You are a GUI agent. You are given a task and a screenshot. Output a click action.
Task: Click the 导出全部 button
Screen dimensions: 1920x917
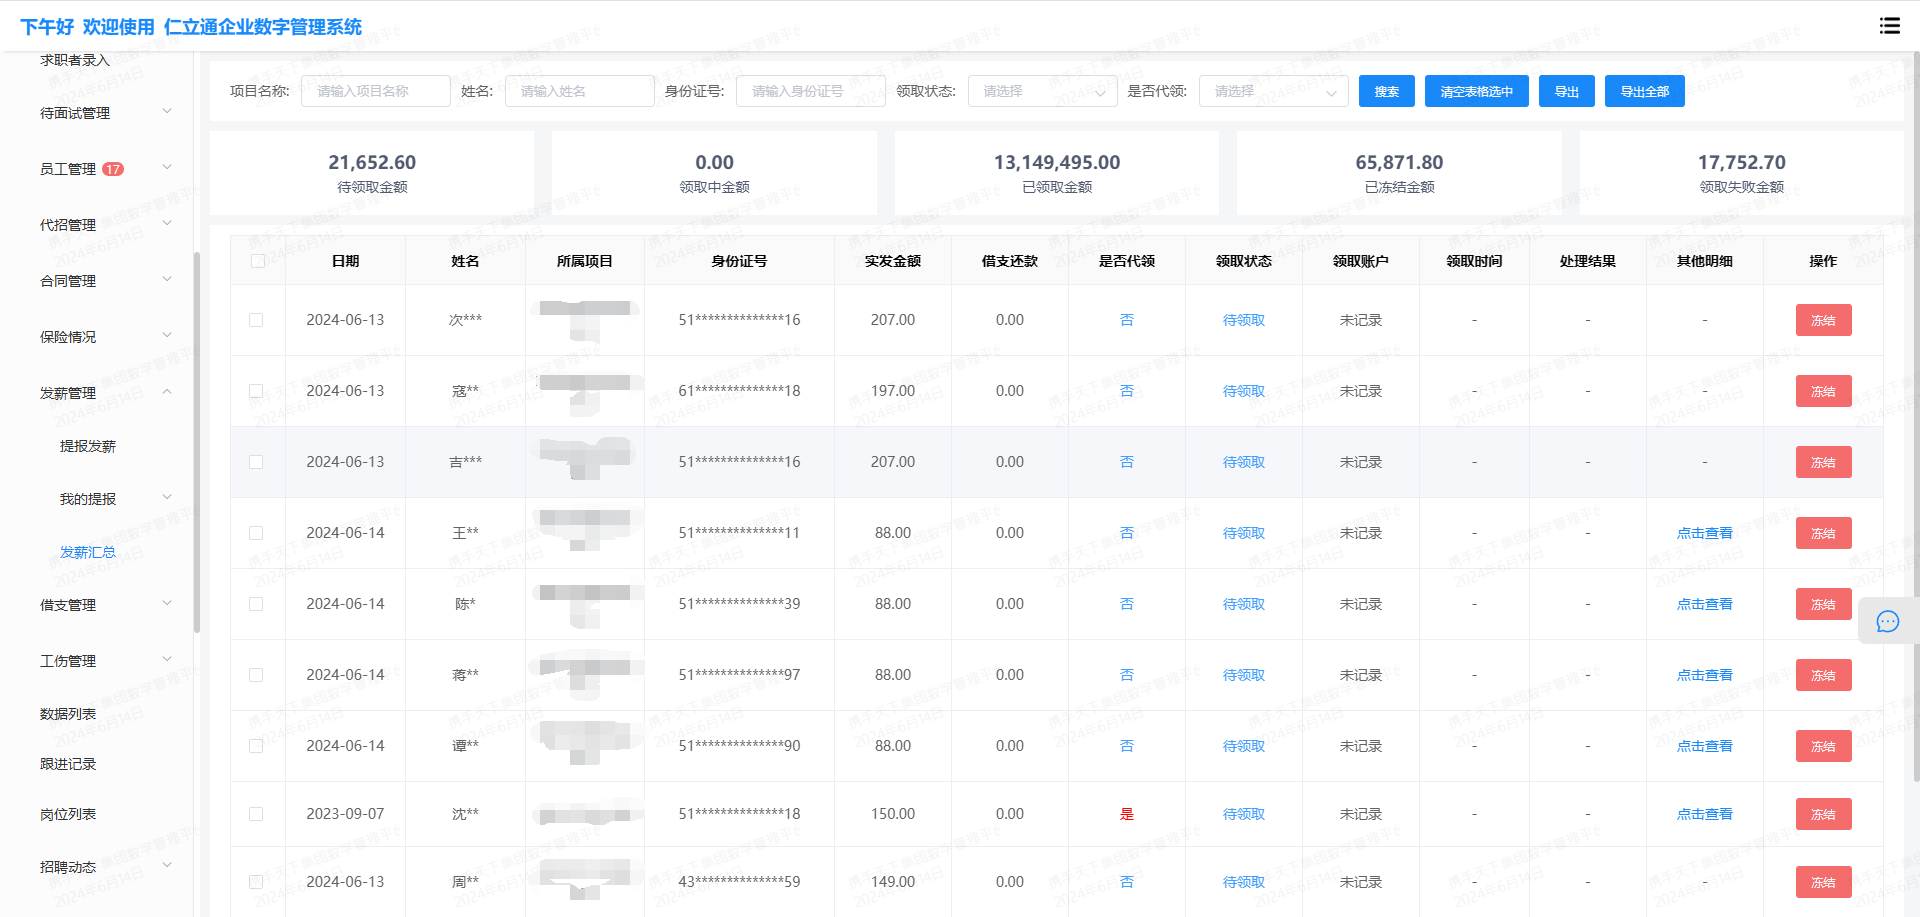[x=1644, y=91]
